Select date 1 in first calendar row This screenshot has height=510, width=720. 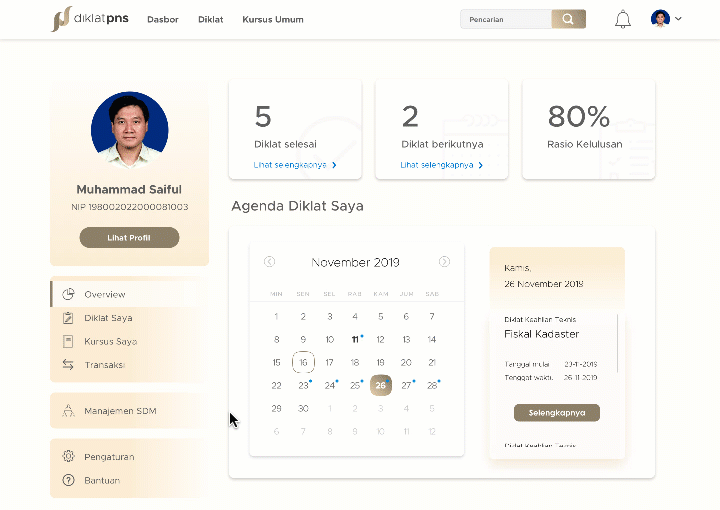click(276, 316)
